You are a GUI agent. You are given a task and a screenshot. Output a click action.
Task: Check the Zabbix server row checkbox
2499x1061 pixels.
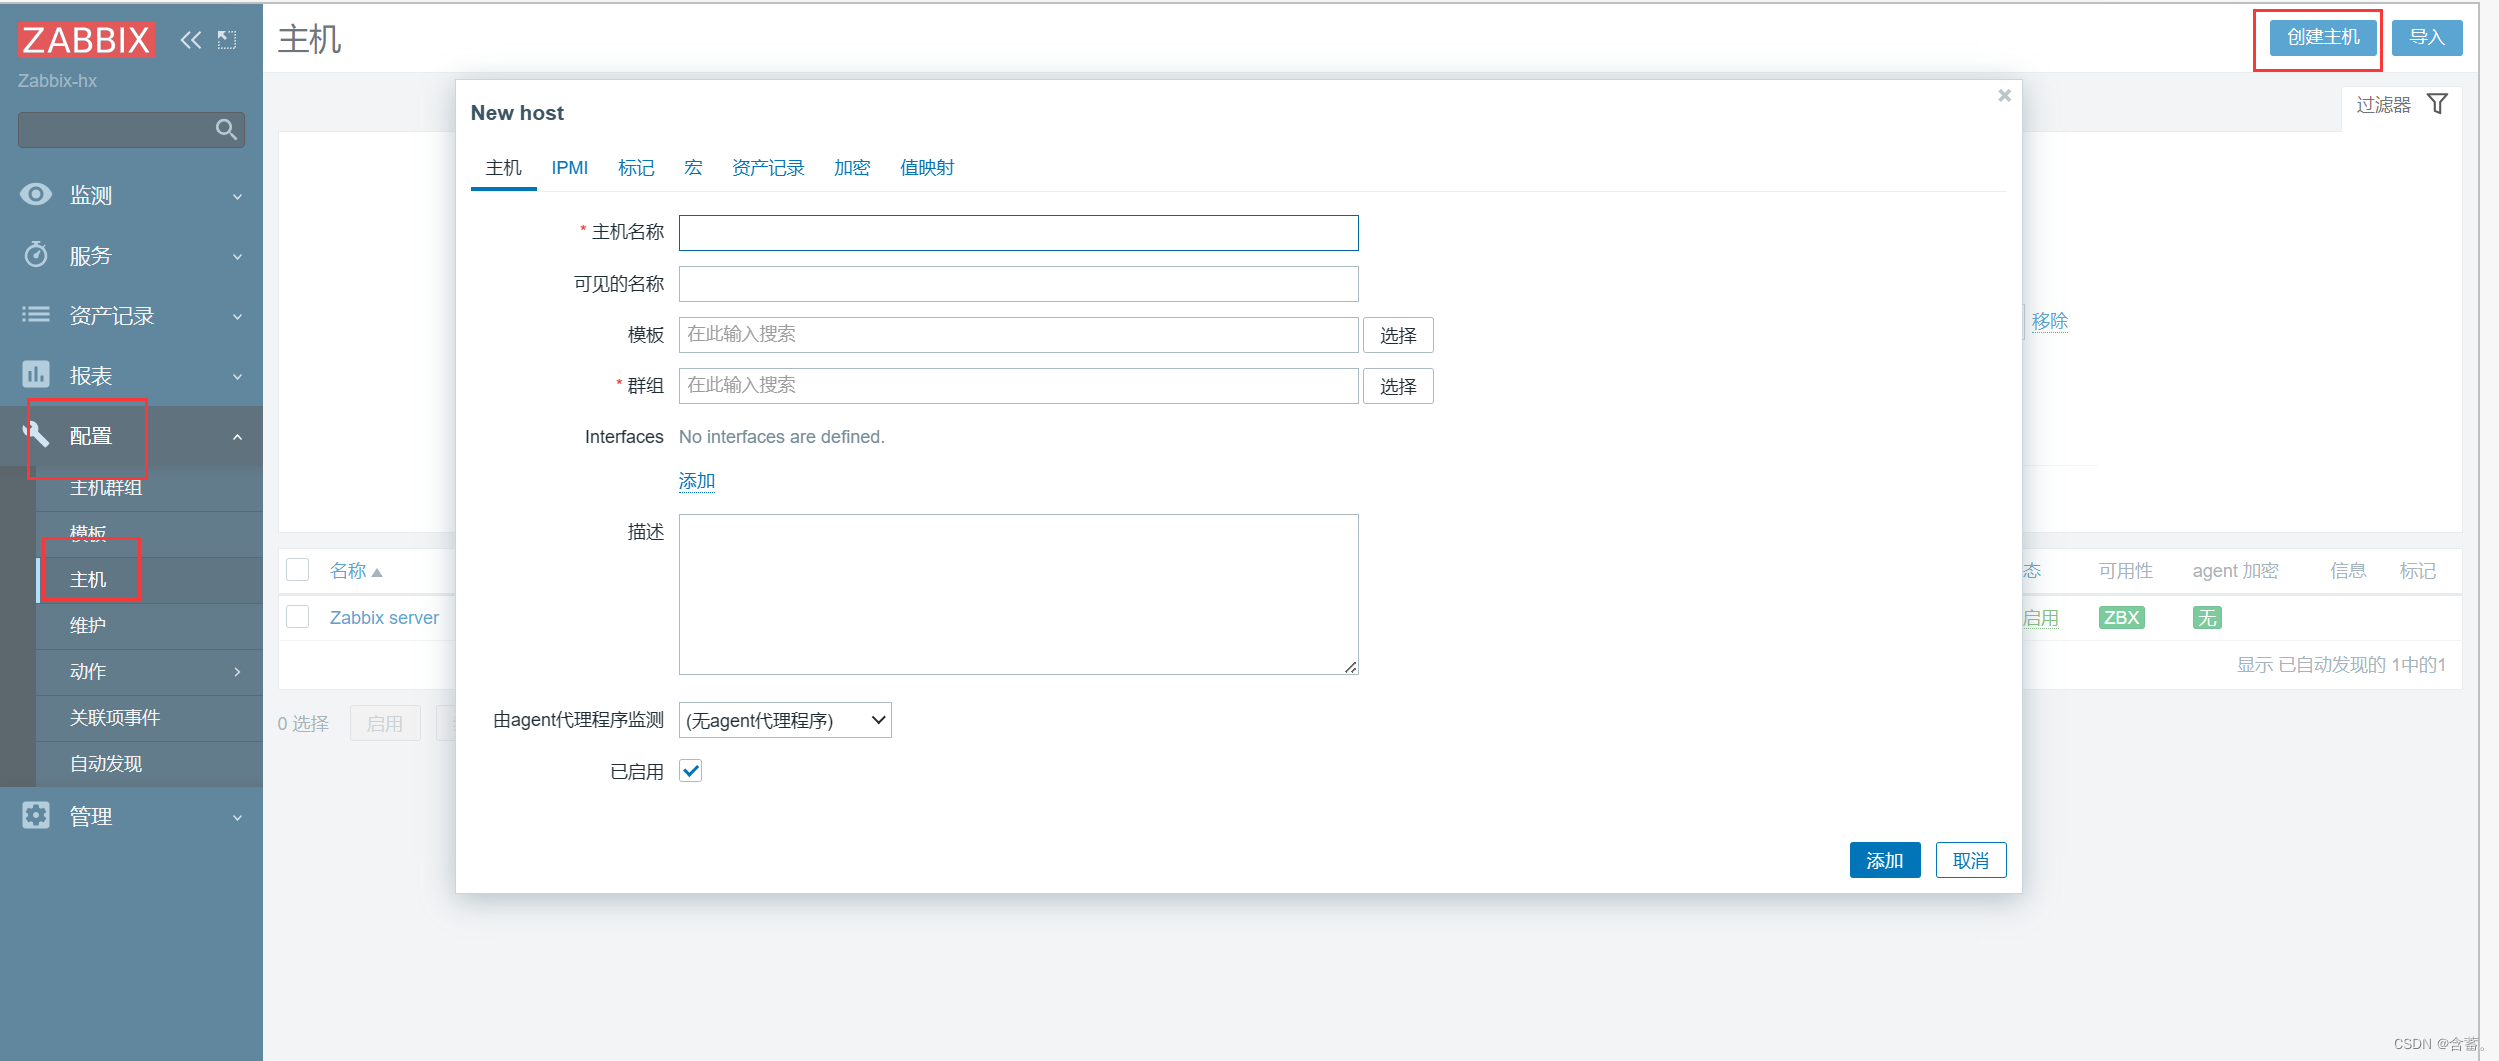[297, 616]
